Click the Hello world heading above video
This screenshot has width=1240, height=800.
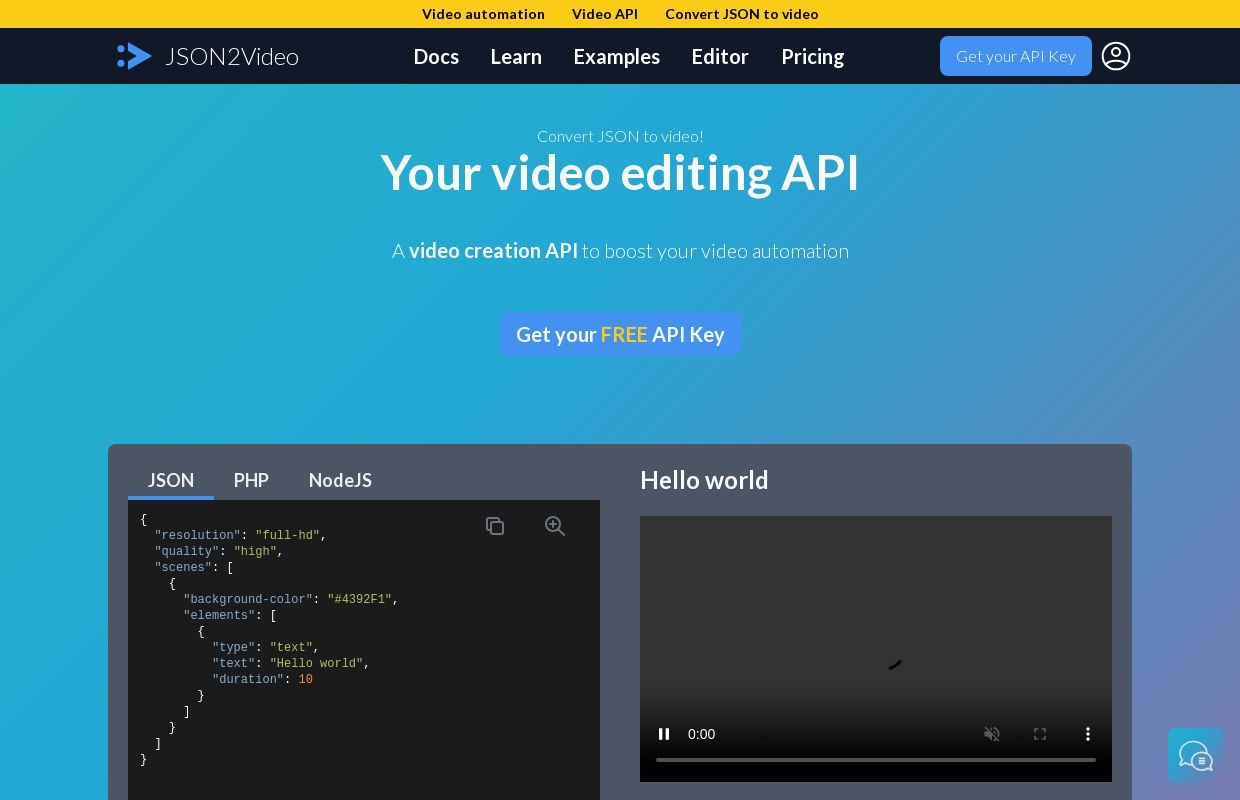704,480
